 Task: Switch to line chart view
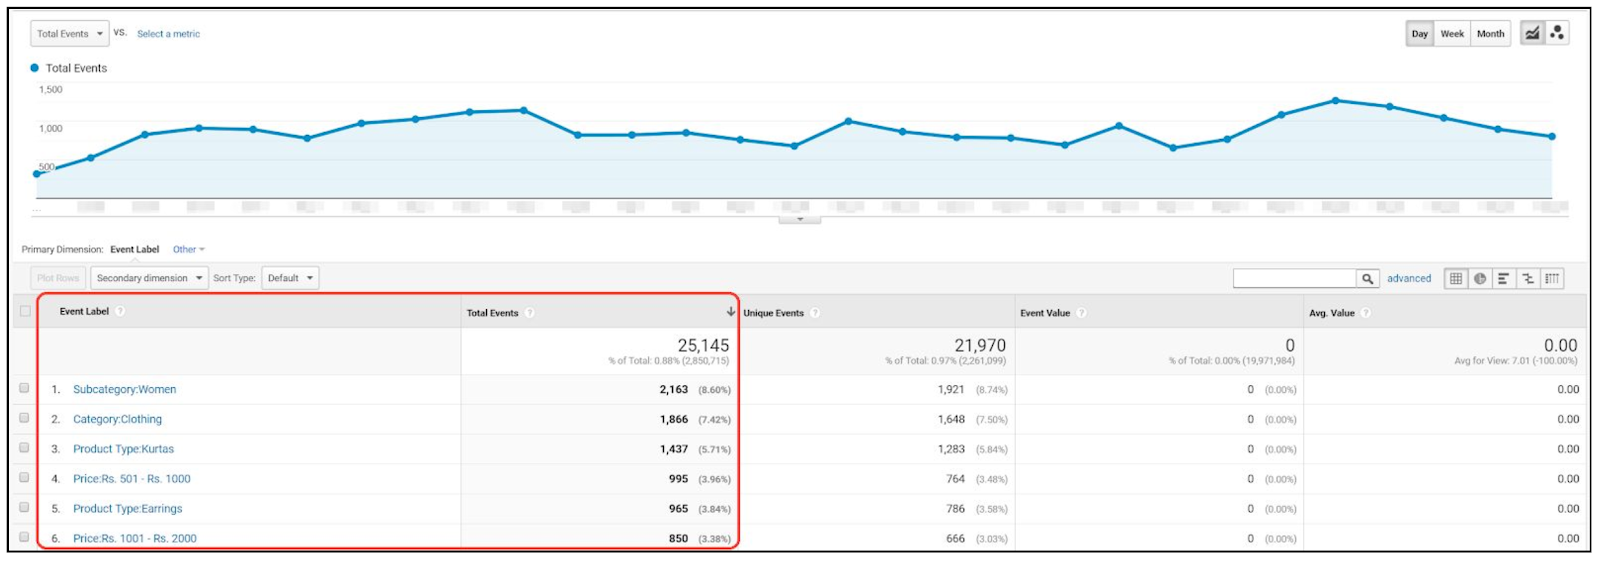(x=1532, y=33)
